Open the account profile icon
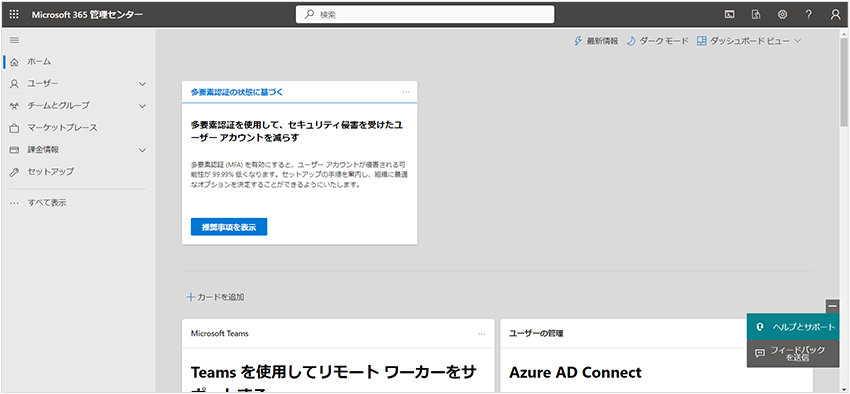Image resolution: width=850 pixels, height=394 pixels. 835,15
